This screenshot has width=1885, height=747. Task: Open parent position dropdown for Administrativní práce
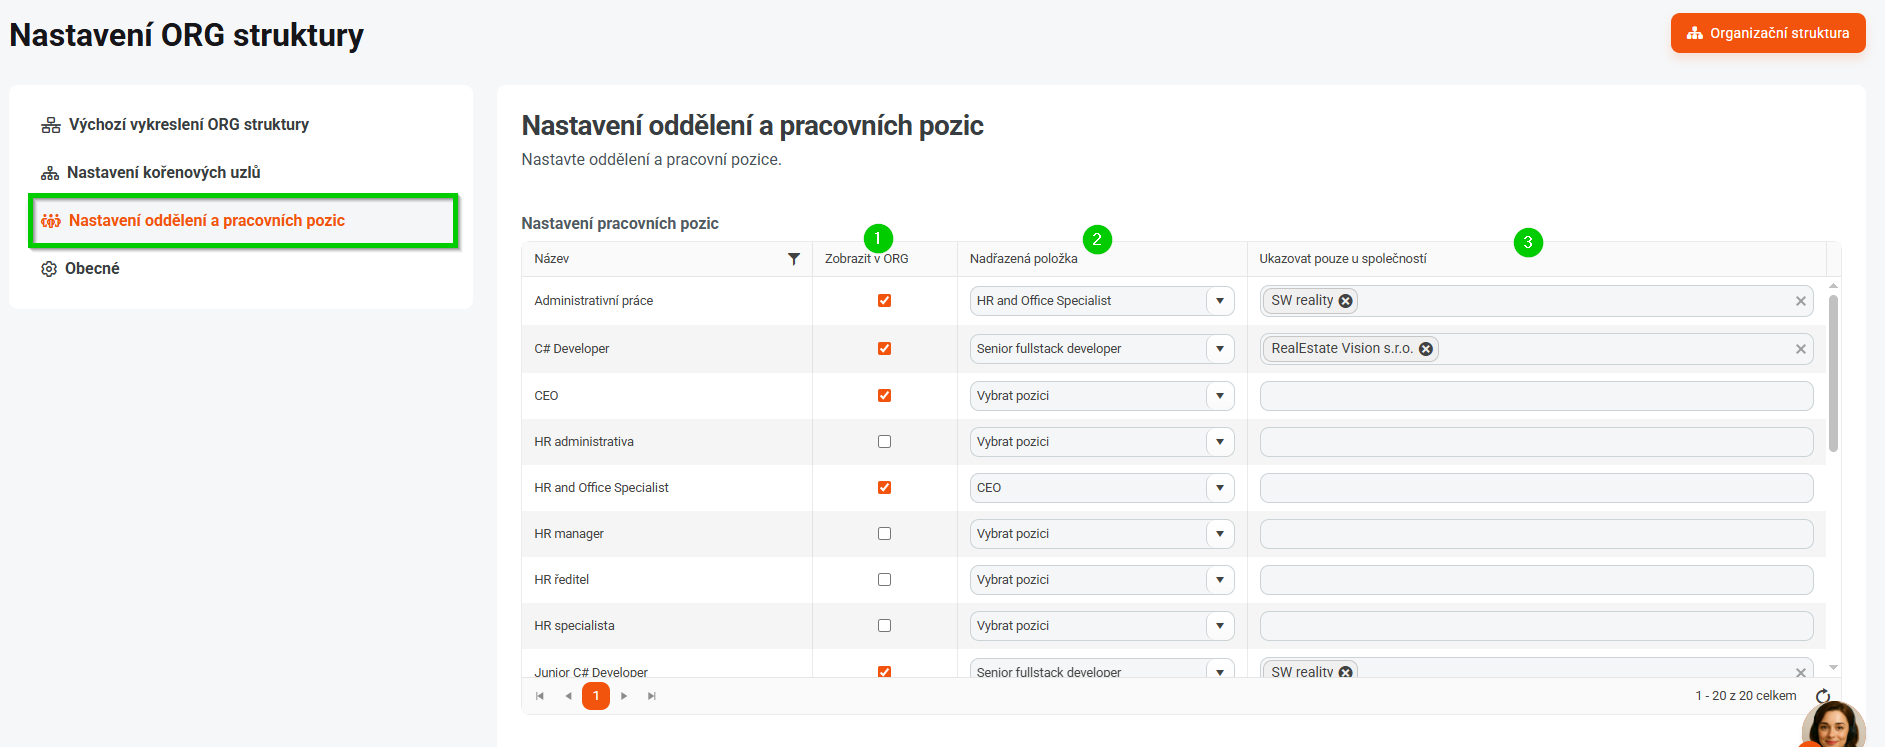click(x=1219, y=301)
